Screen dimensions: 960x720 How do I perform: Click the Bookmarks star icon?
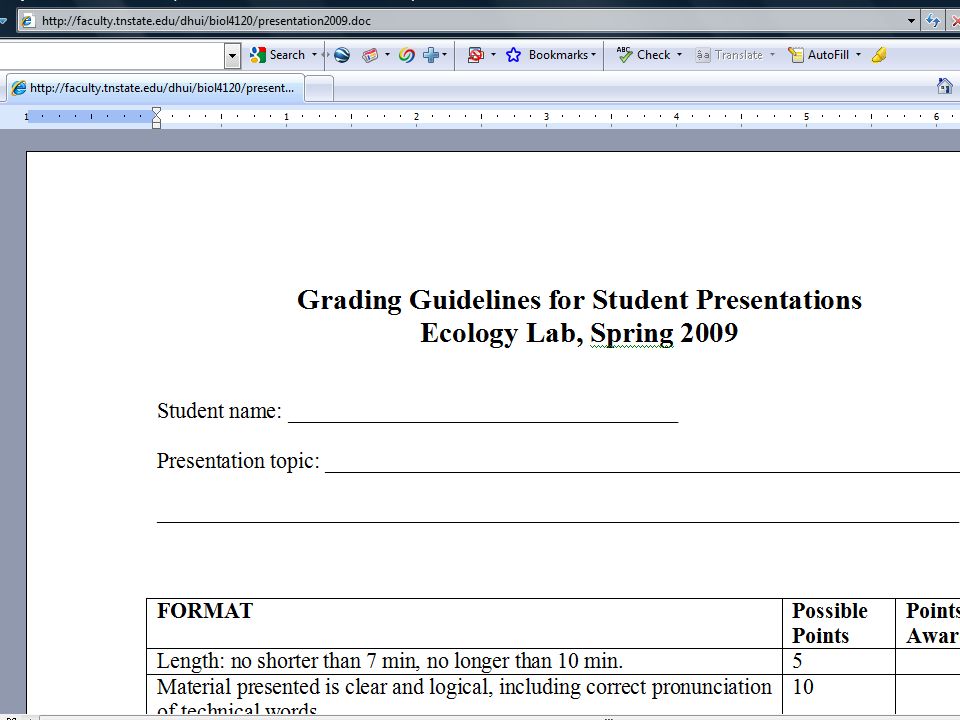coord(514,55)
